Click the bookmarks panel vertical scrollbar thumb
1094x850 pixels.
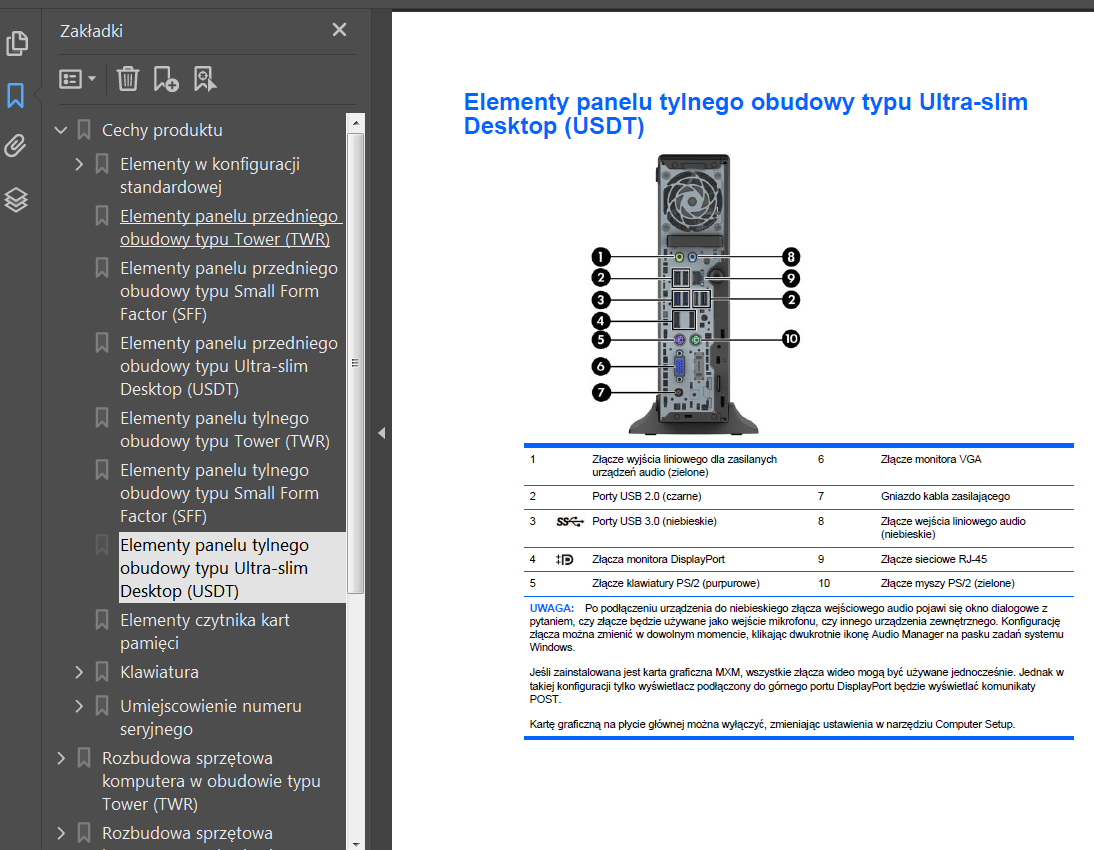356,363
